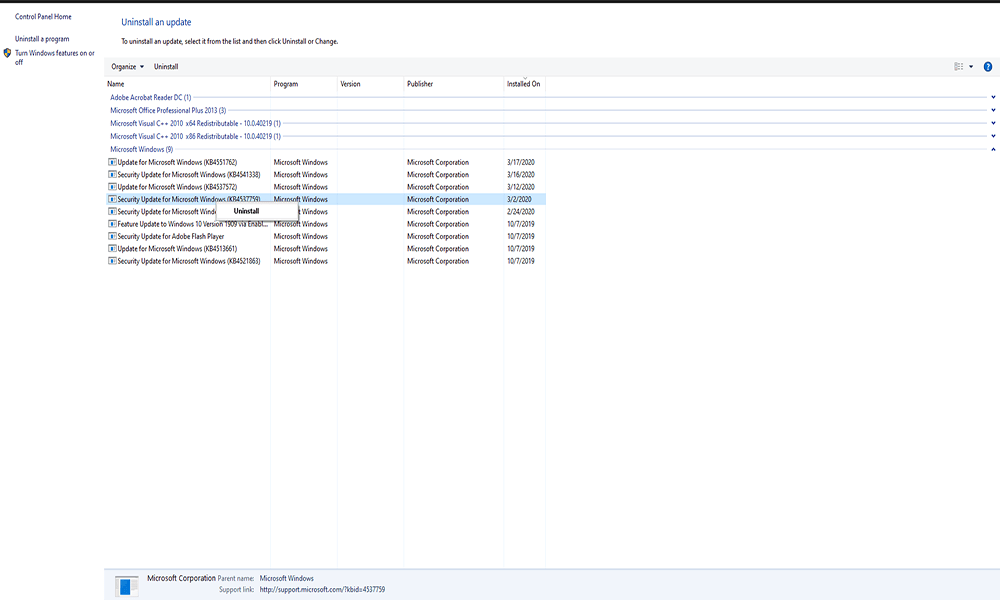This screenshot has width=1000, height=600.
Task: Select Update for Microsoft Windows (KB4551762)
Action: pos(177,162)
